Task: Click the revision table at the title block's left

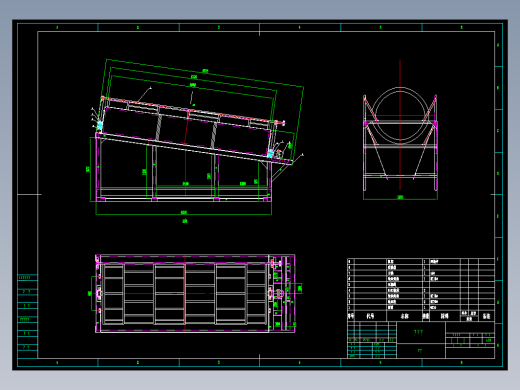Action: pos(372,340)
